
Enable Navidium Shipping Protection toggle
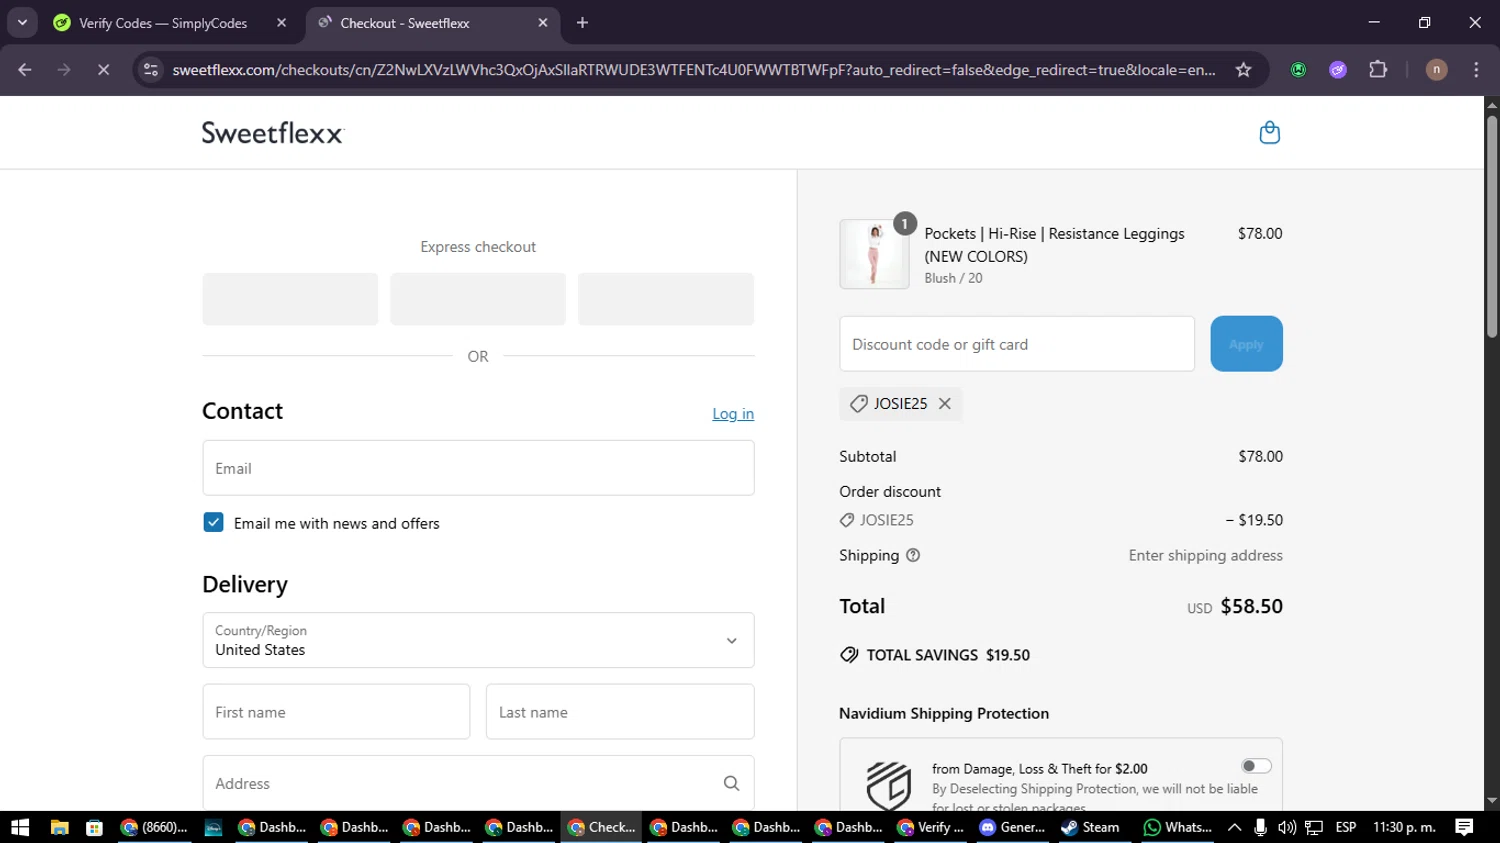1256,766
